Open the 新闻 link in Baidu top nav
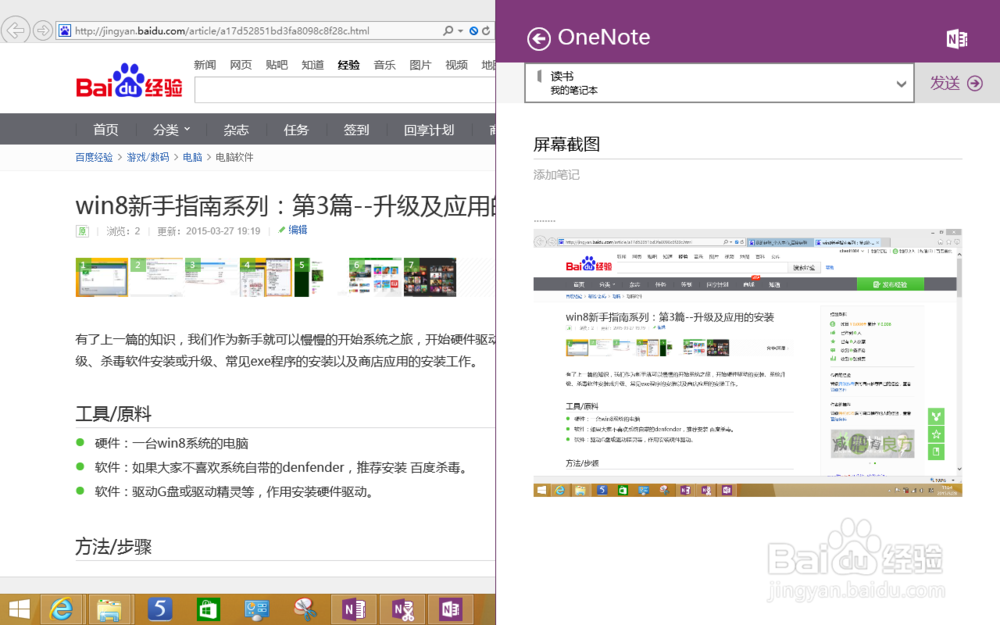The width and height of the screenshot is (1000, 625). click(x=205, y=64)
